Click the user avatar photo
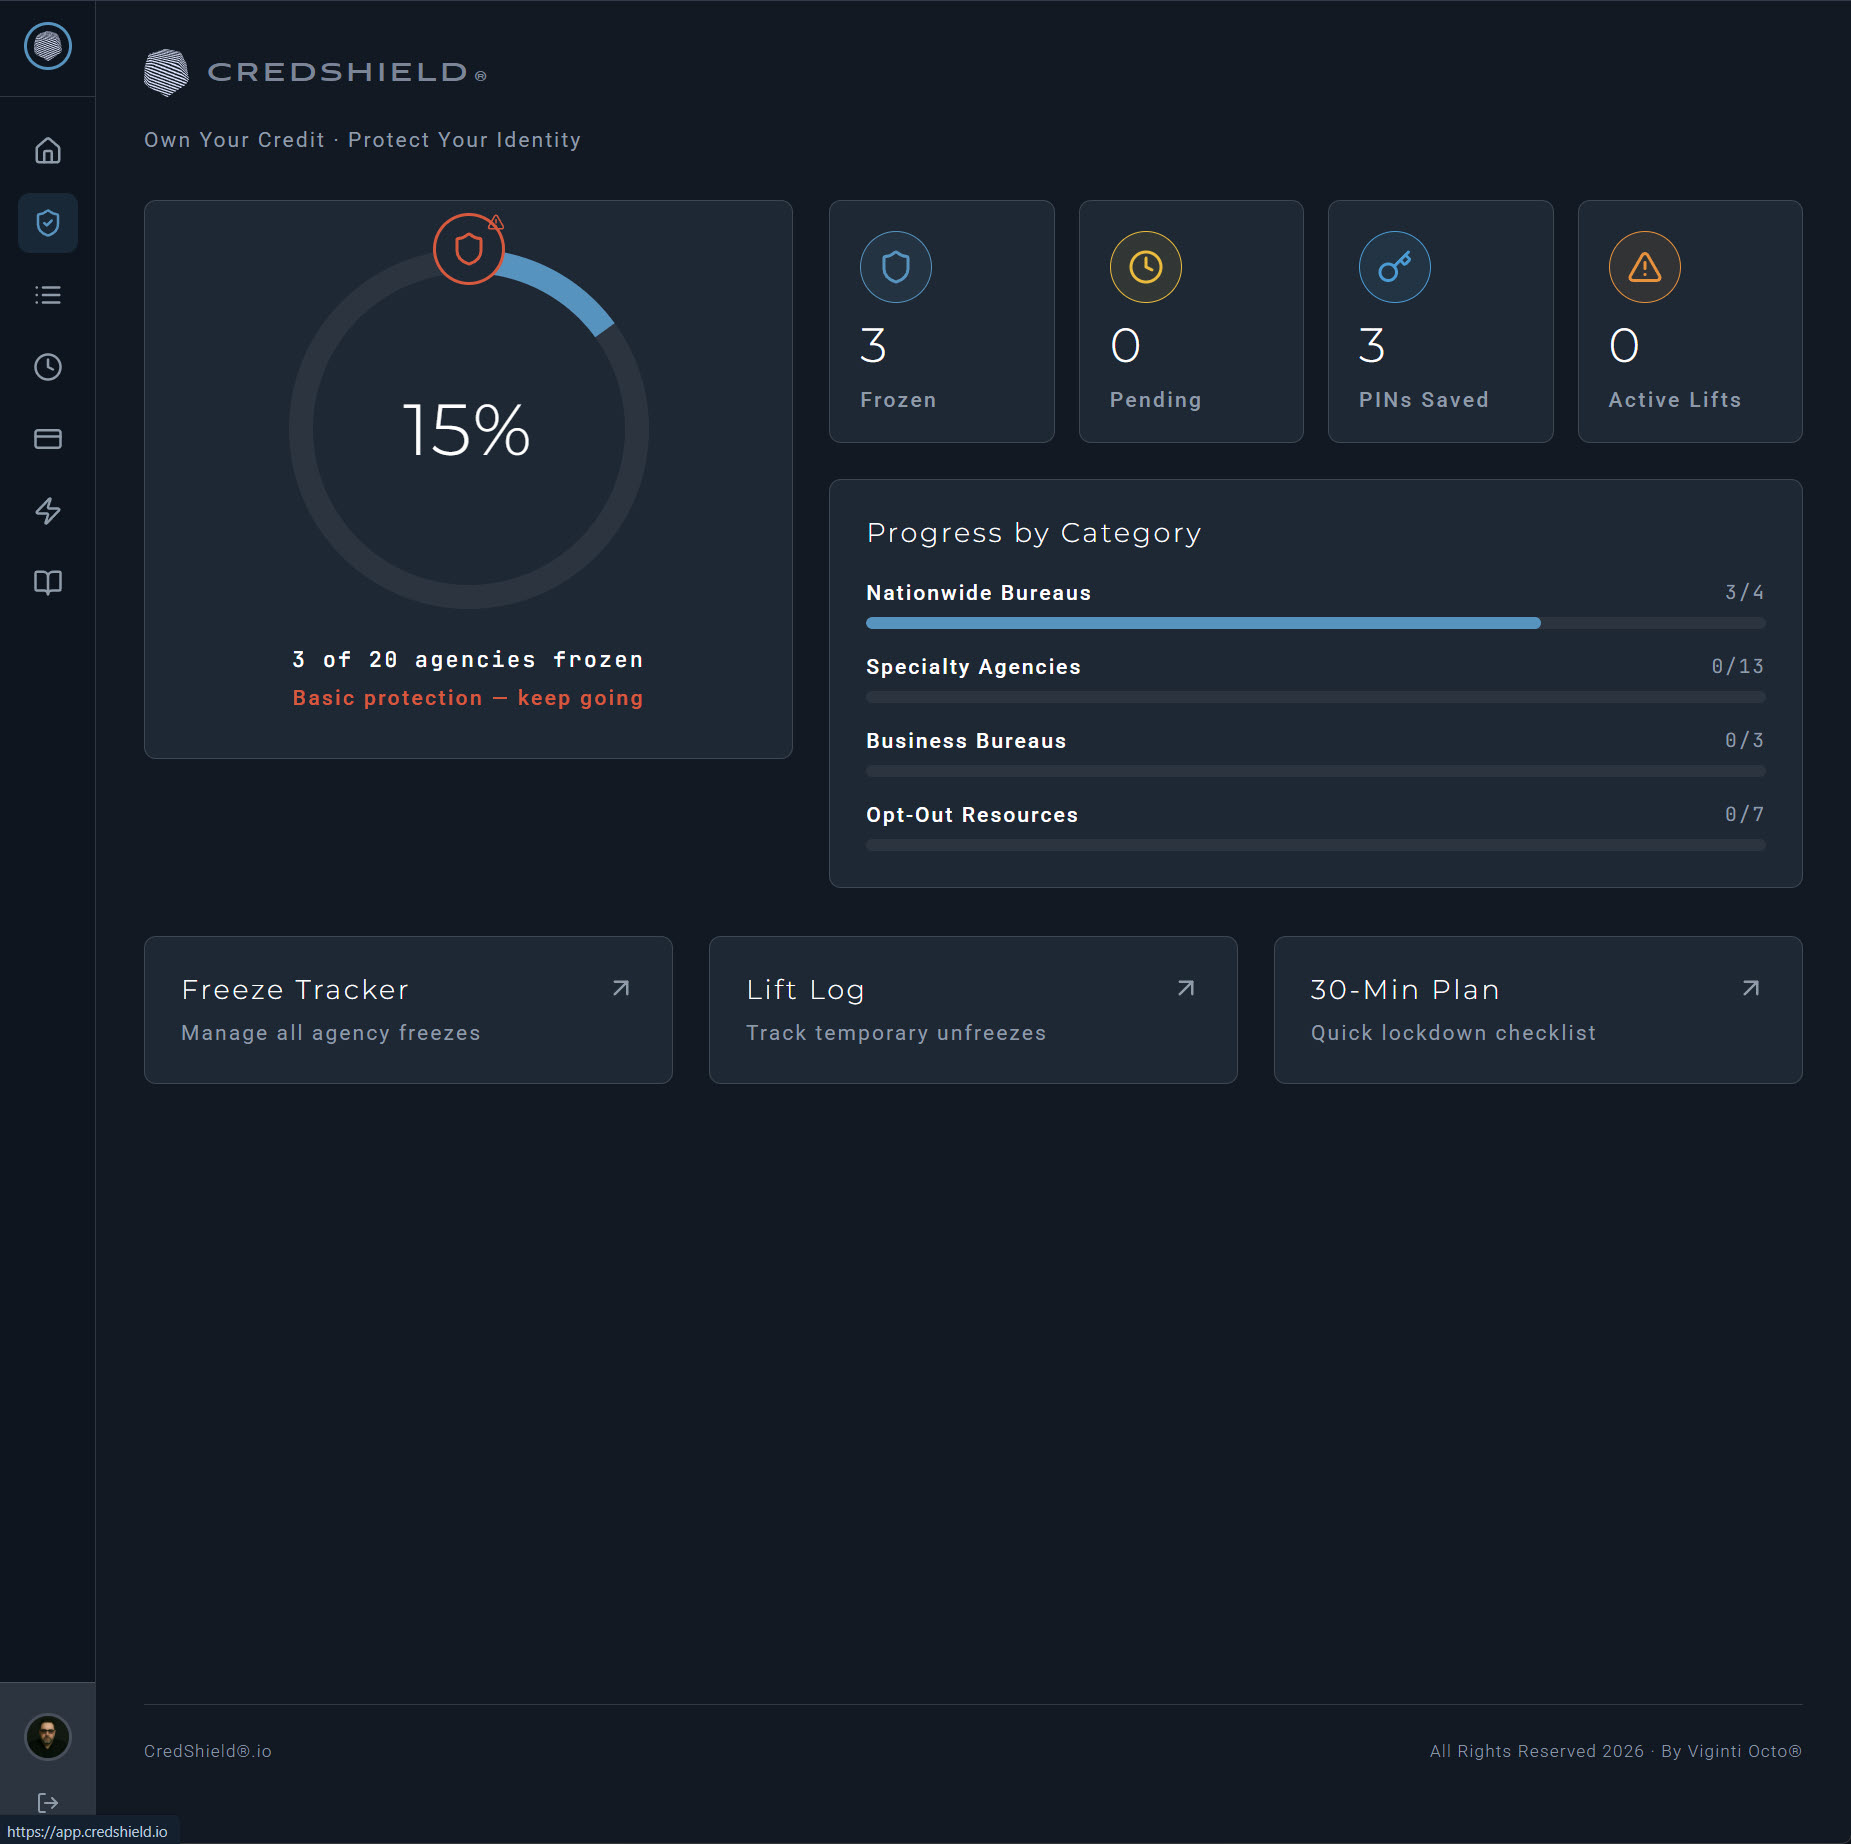This screenshot has height=1844, width=1851. pos(48,1737)
